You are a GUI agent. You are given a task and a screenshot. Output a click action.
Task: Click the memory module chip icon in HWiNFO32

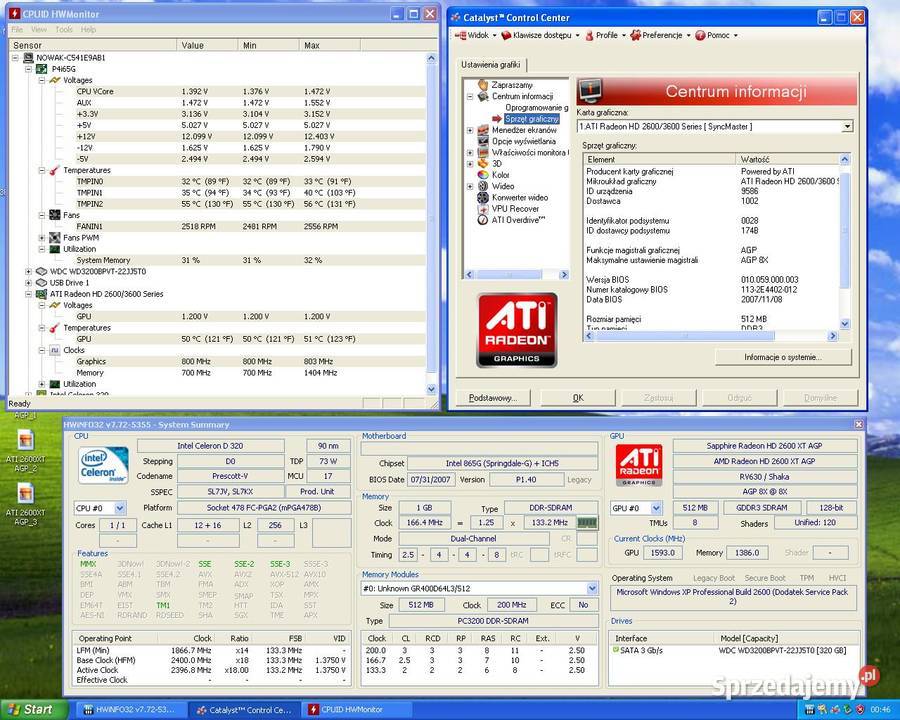click(587, 522)
